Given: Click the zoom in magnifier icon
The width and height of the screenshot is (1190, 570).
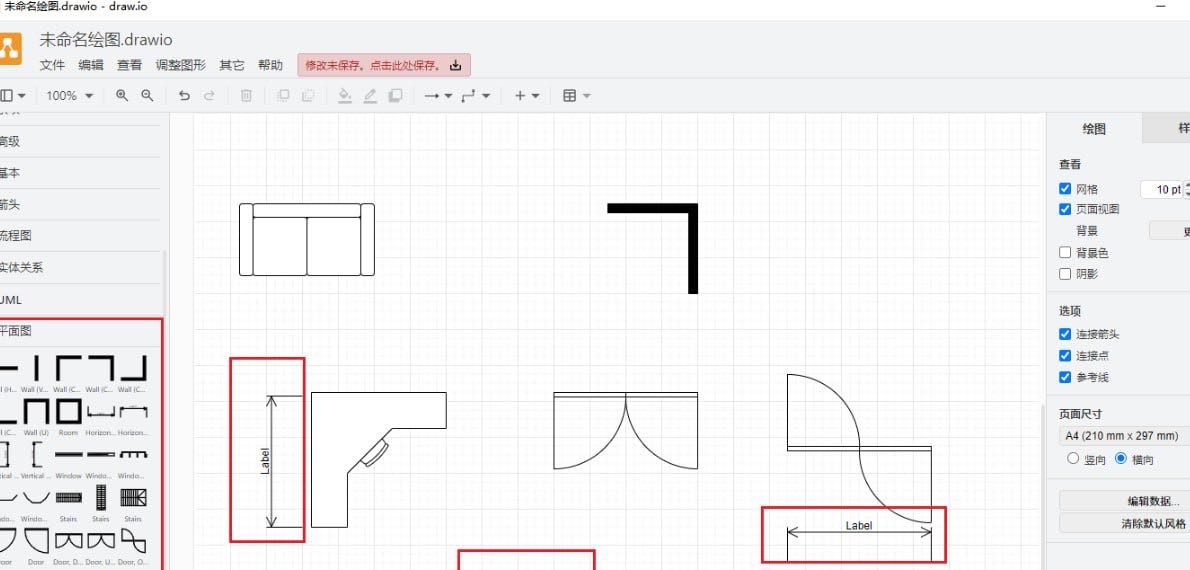Looking at the screenshot, I should [122, 96].
